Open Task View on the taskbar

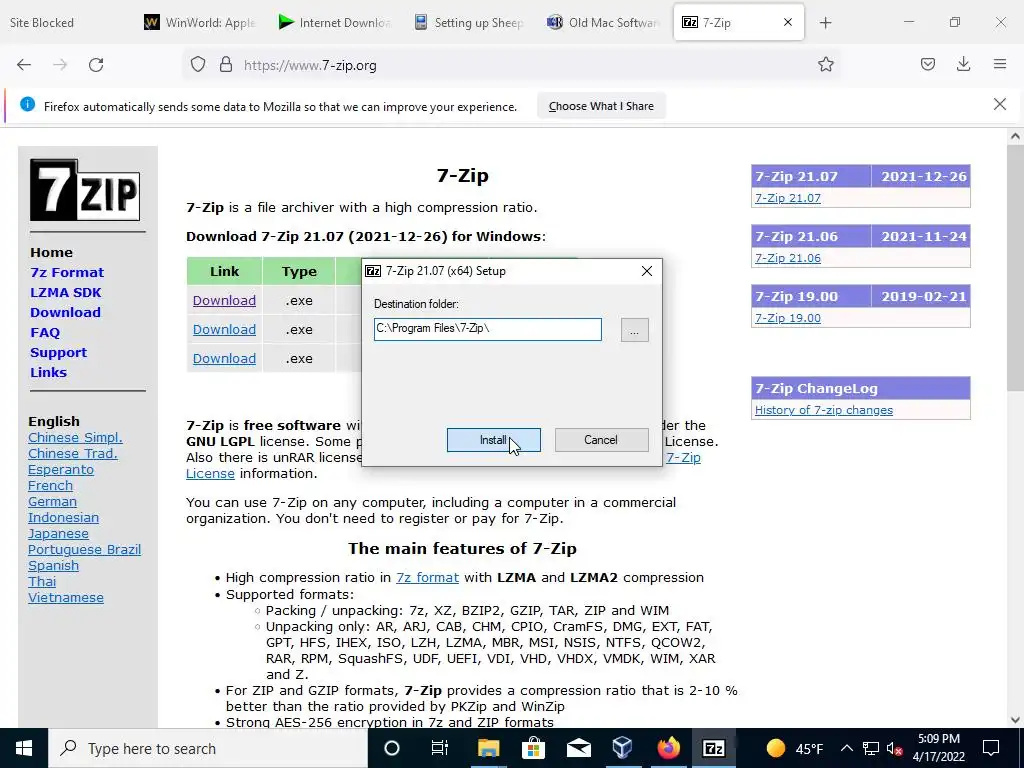(440, 748)
